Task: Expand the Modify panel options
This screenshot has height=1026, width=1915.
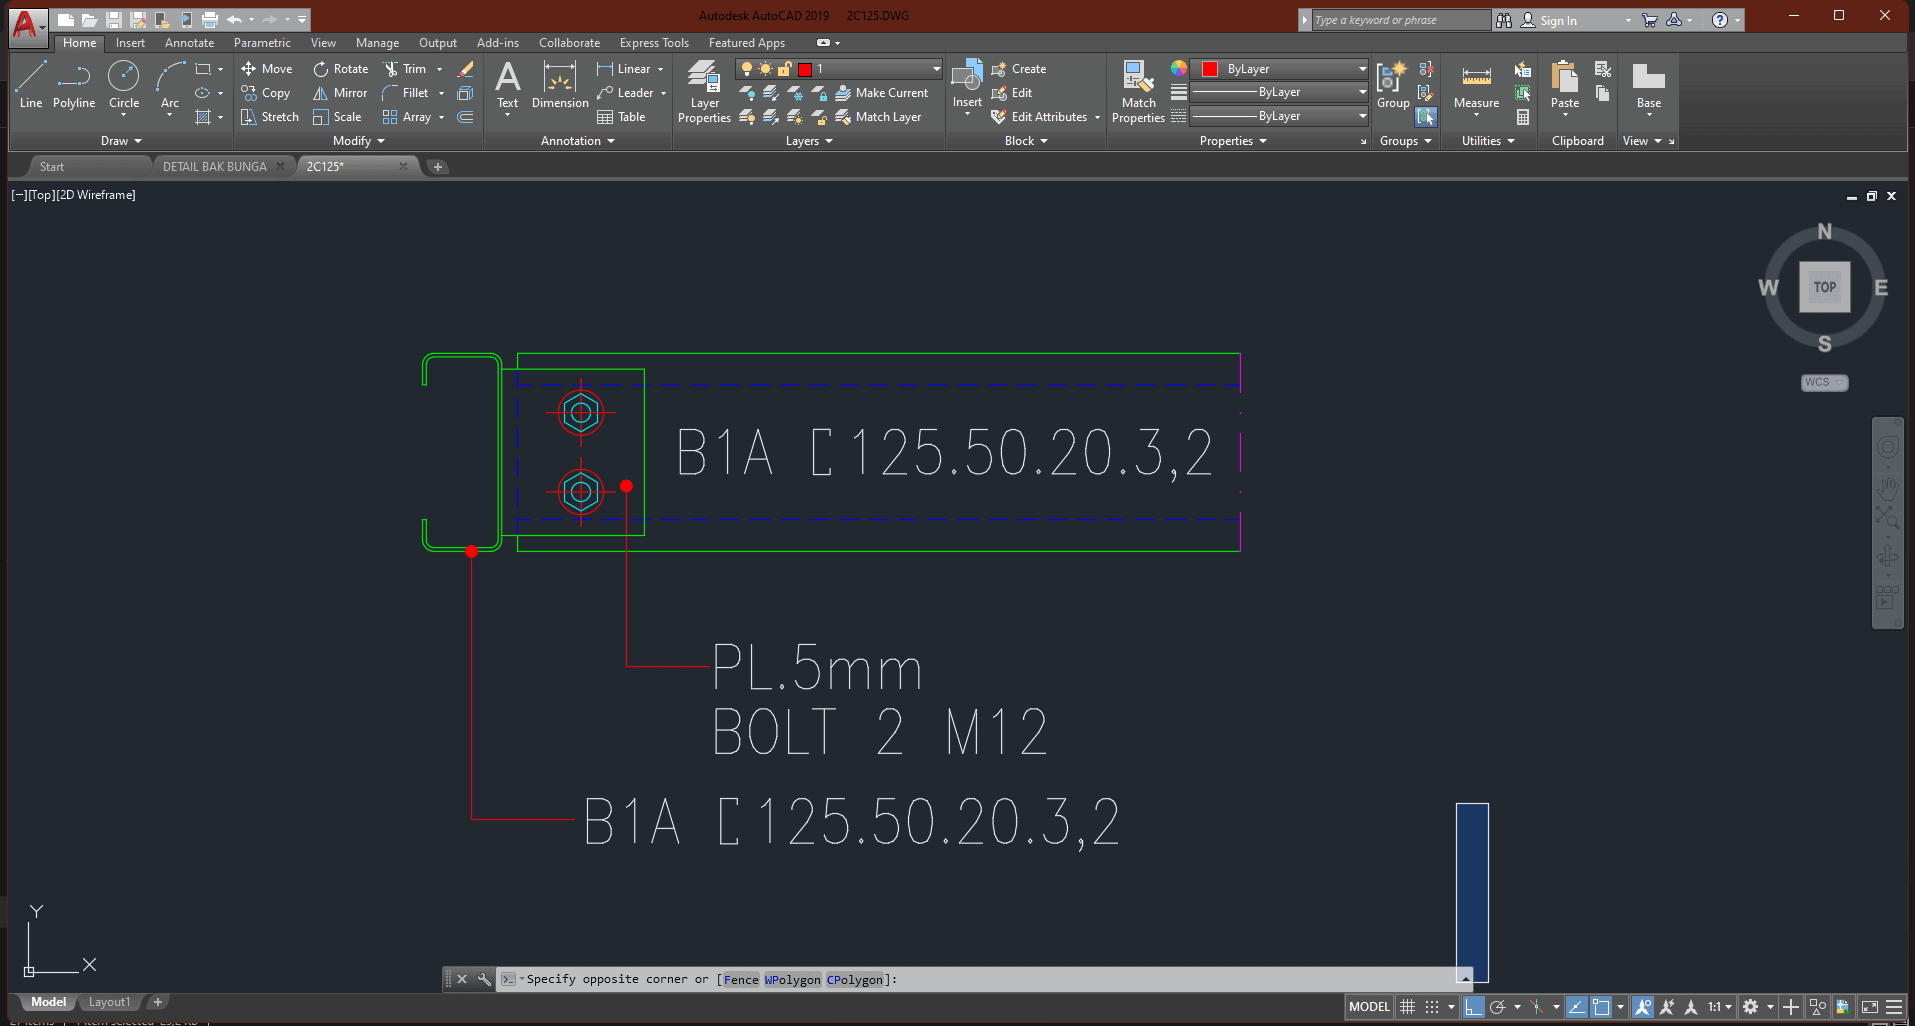Action: pyautogui.click(x=358, y=141)
